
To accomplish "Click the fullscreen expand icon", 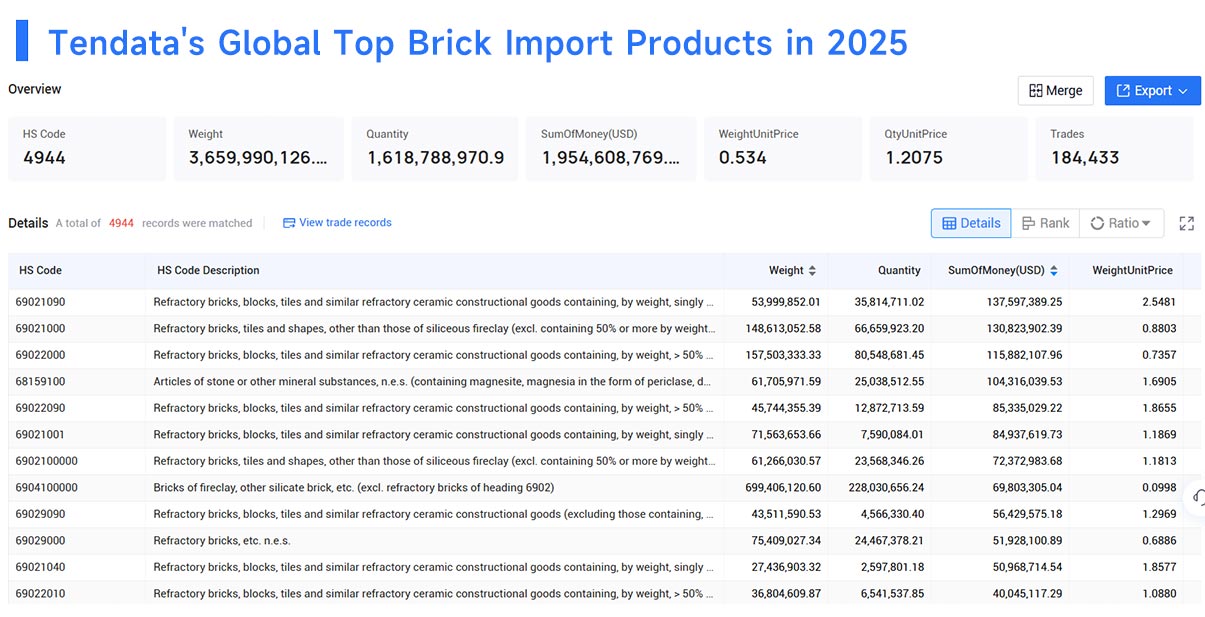I will (1187, 223).
